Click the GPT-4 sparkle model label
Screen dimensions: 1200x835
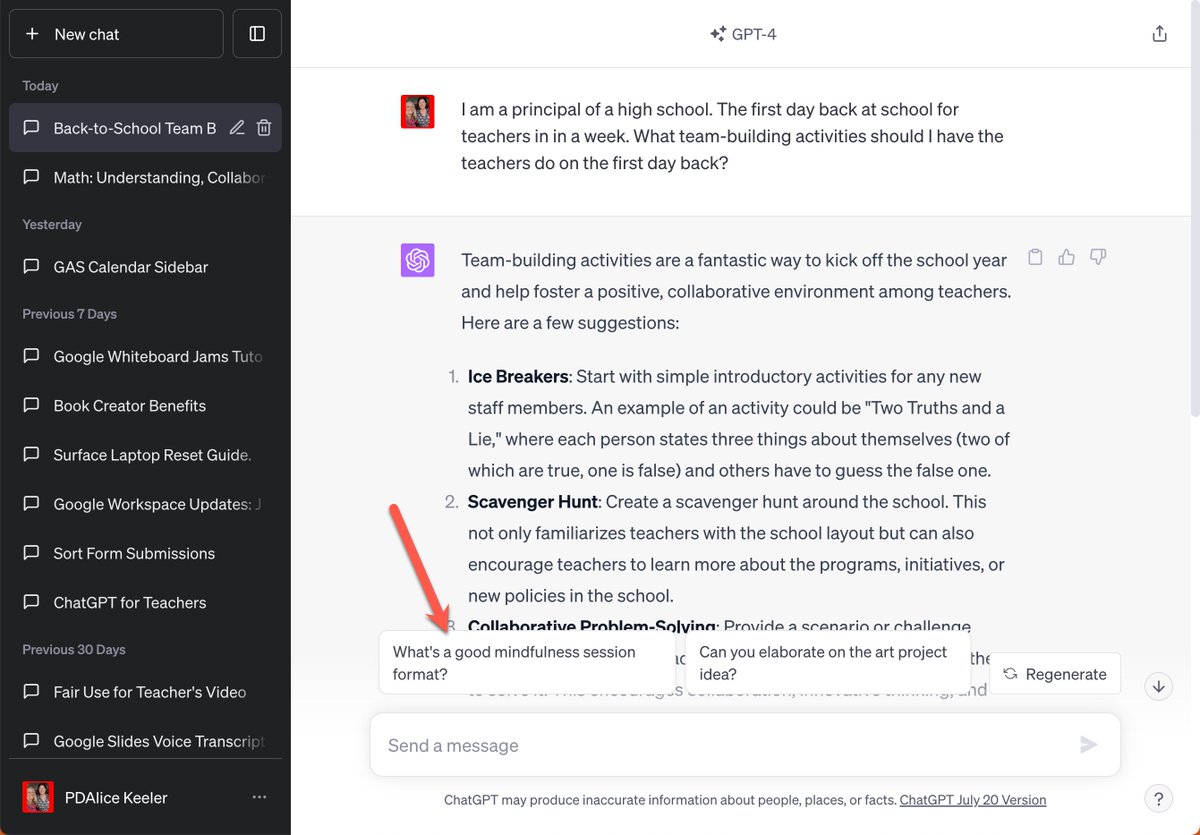pos(743,34)
